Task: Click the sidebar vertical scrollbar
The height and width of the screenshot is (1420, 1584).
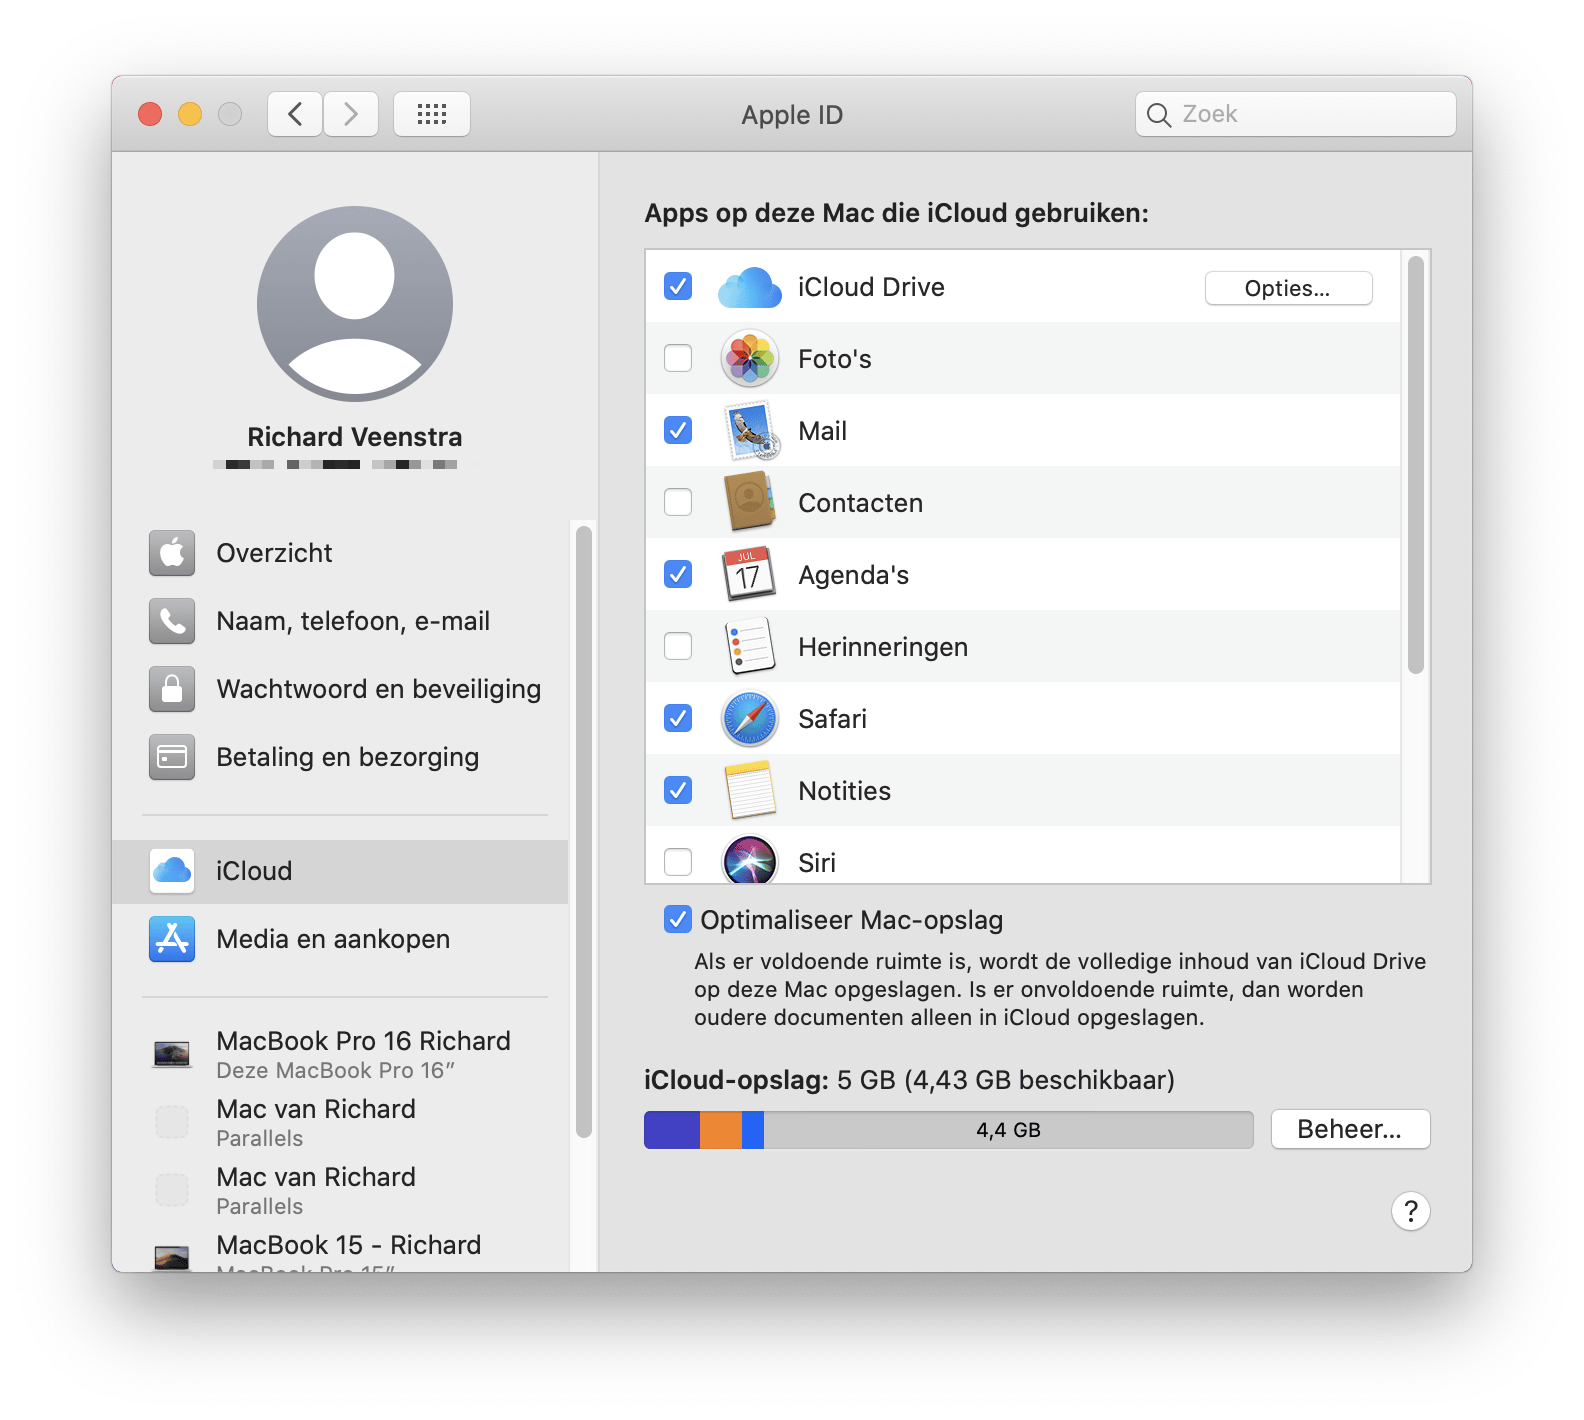Action: pyautogui.click(x=584, y=832)
